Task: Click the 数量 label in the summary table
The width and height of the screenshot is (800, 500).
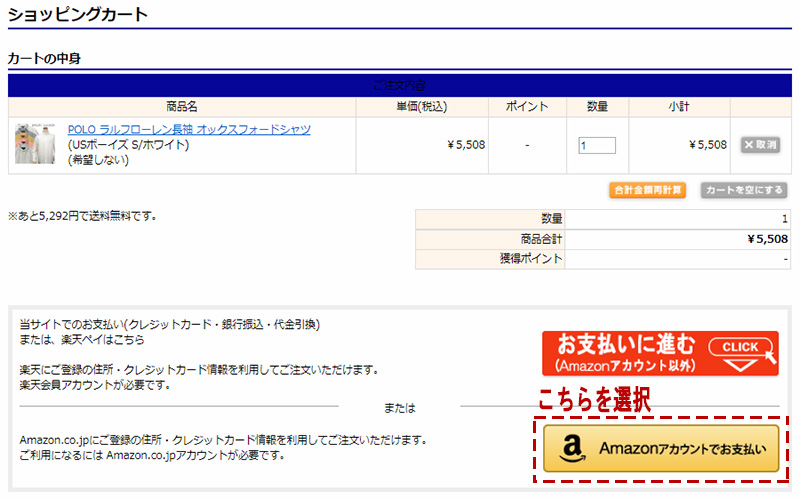Action: pos(552,219)
